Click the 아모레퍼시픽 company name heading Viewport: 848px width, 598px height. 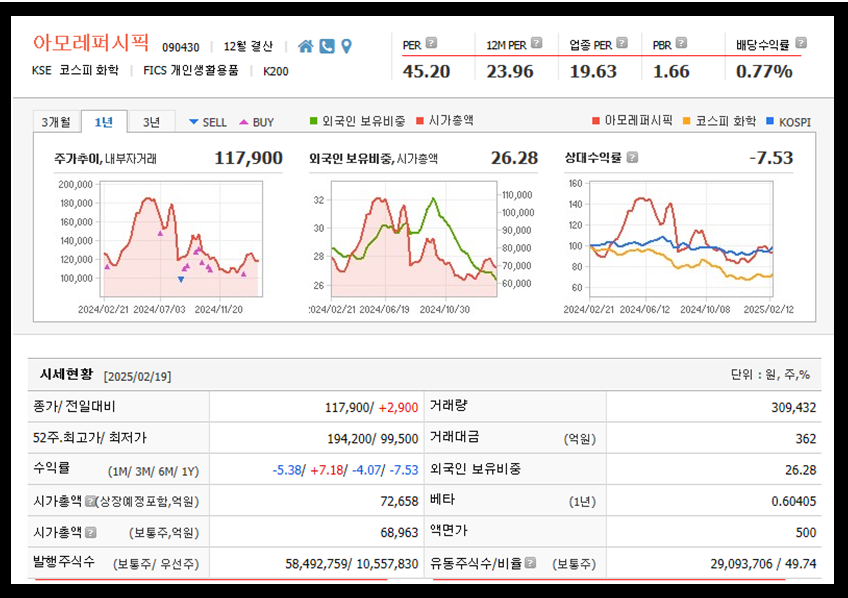(90, 42)
